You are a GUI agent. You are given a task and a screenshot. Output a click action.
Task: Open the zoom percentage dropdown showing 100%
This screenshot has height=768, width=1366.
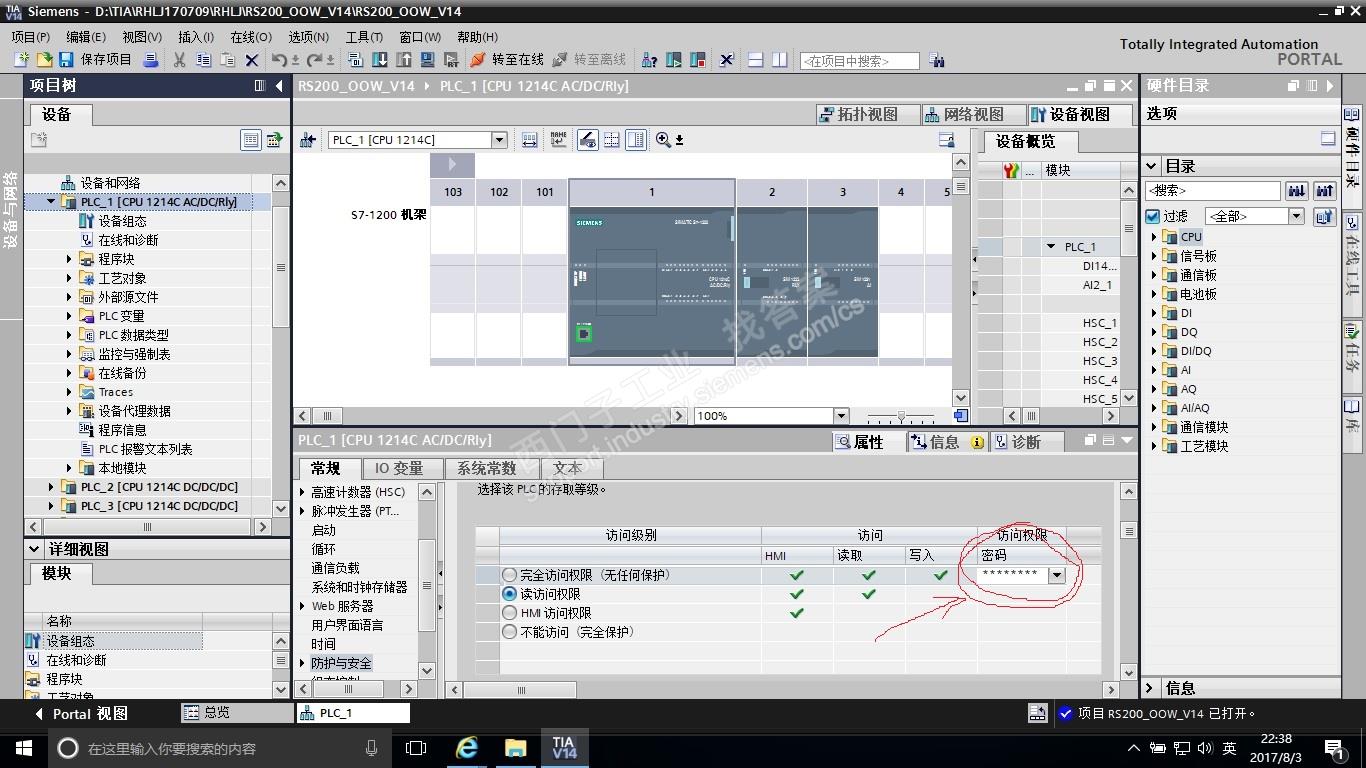pyautogui.click(x=840, y=416)
